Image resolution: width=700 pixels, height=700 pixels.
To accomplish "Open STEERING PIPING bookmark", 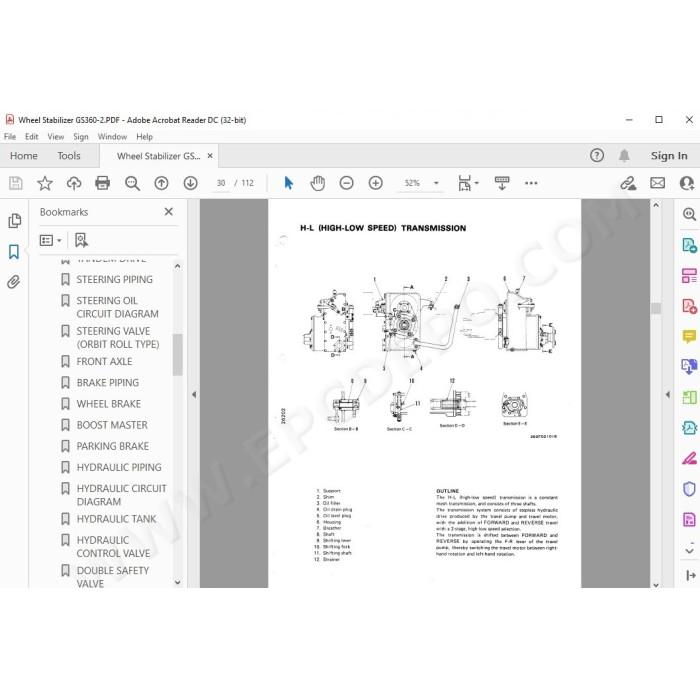I will point(114,279).
